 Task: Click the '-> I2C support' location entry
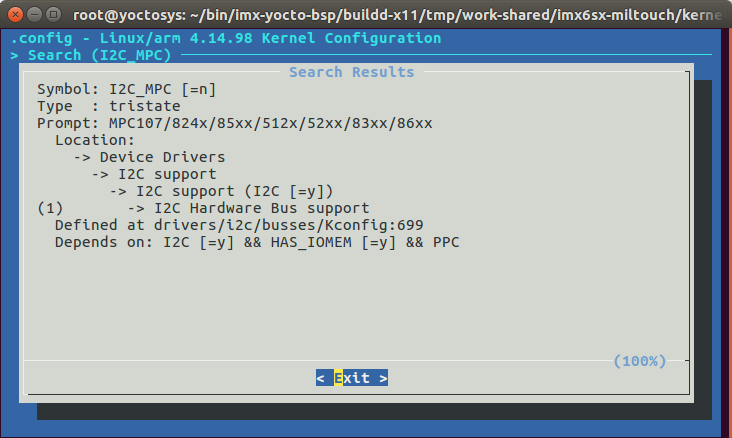point(154,174)
